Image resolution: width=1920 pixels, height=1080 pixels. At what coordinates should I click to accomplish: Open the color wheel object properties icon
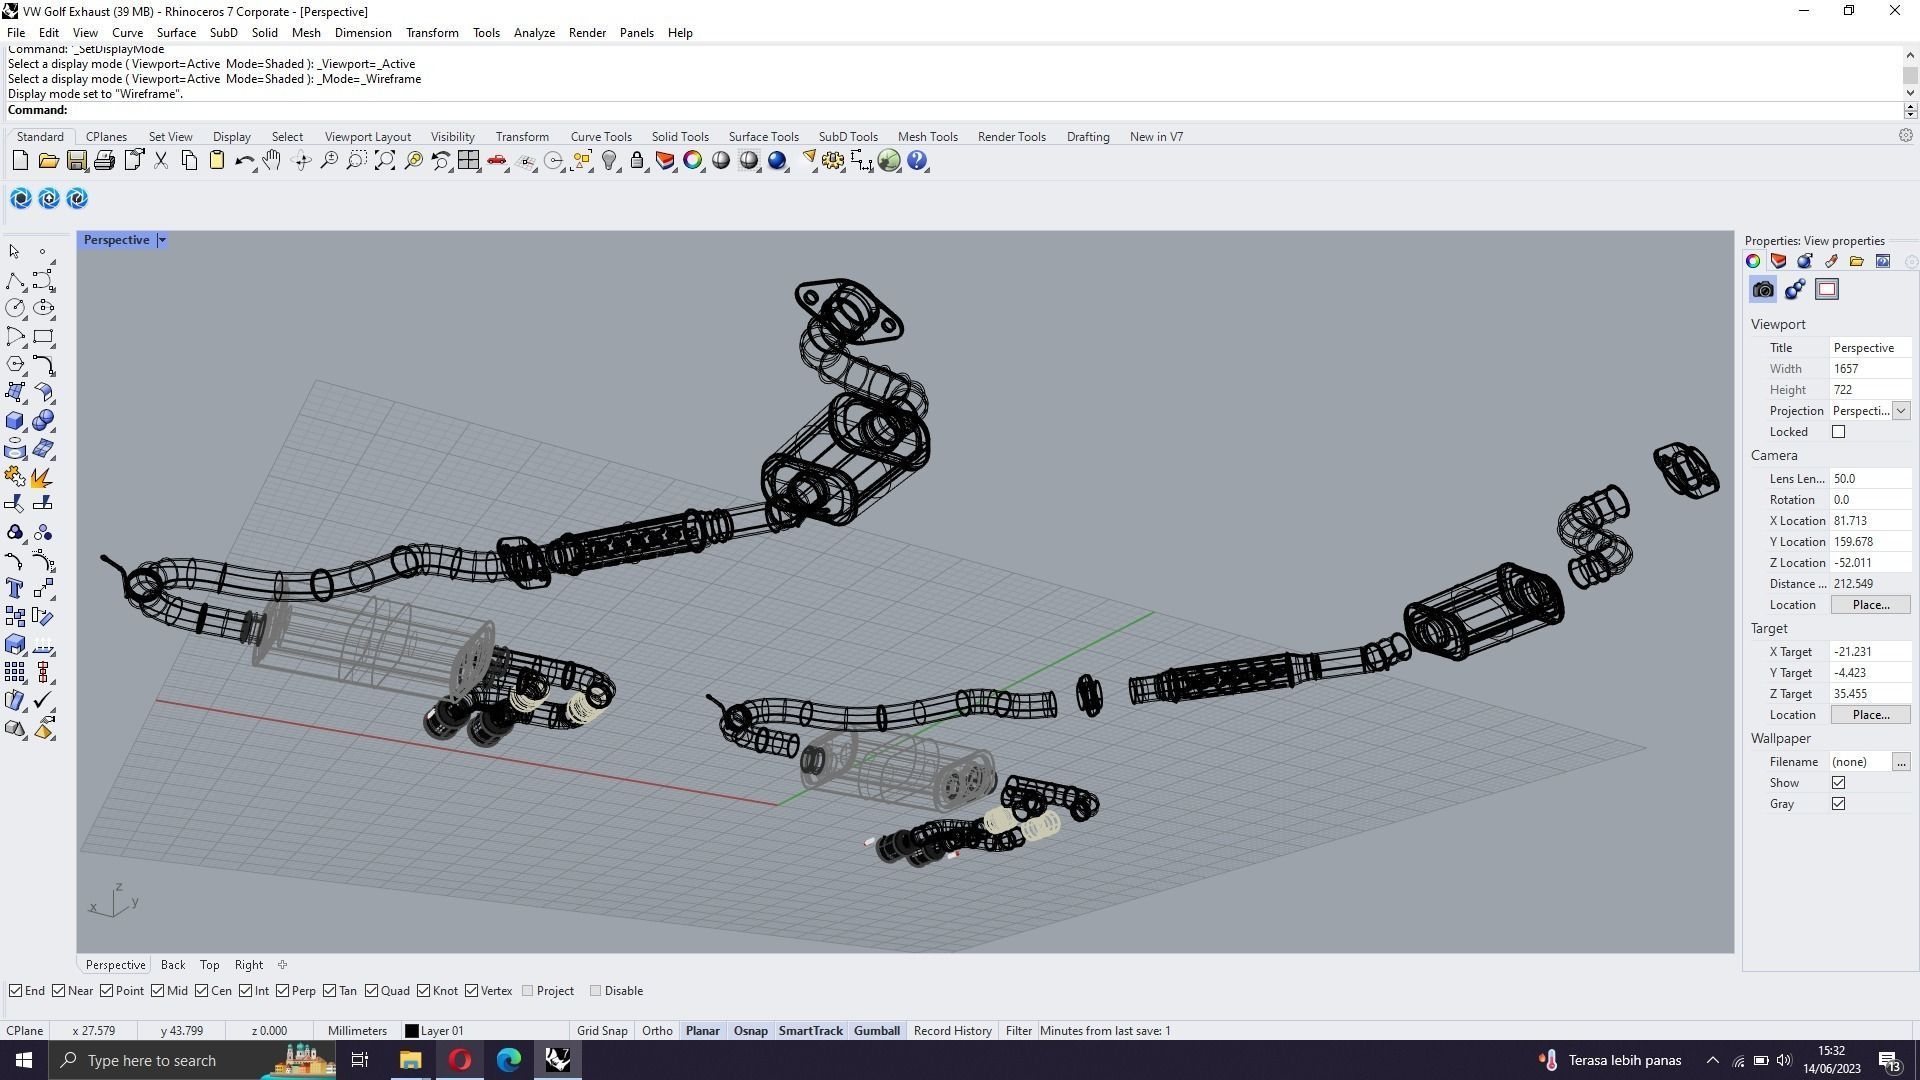[693, 161]
